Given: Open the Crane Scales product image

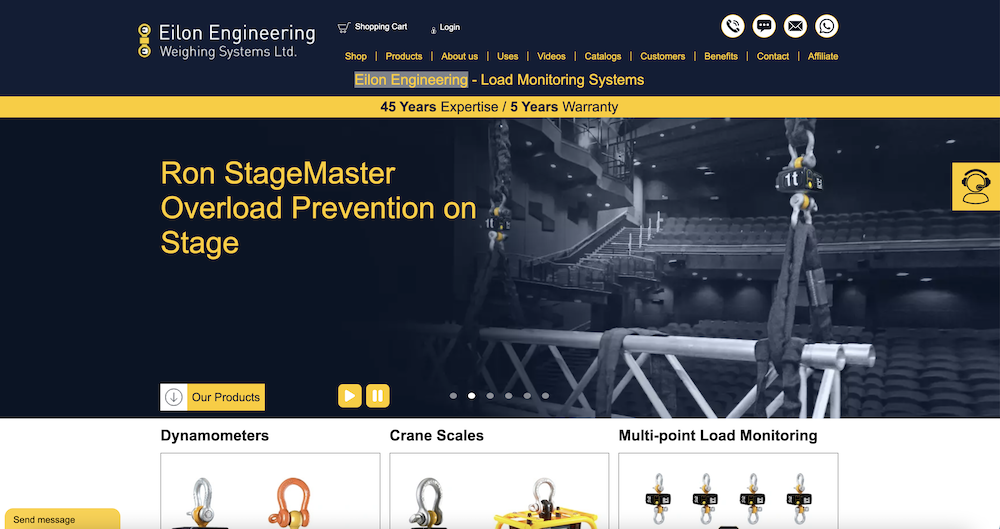Looking at the screenshot, I should point(499,491).
